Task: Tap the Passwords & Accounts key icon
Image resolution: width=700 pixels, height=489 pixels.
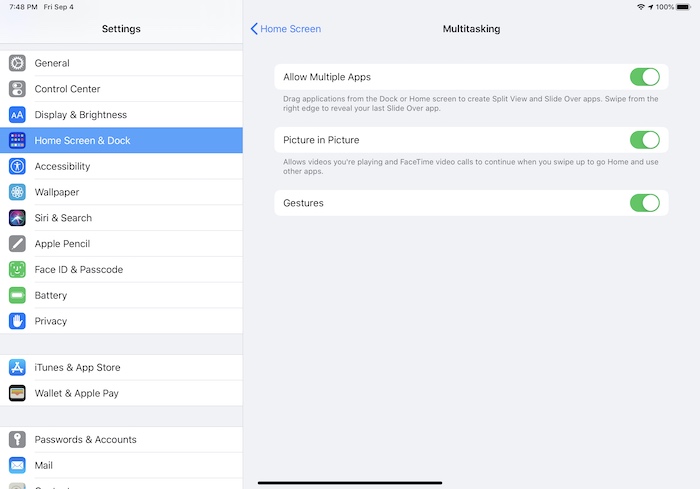Action: (17, 439)
